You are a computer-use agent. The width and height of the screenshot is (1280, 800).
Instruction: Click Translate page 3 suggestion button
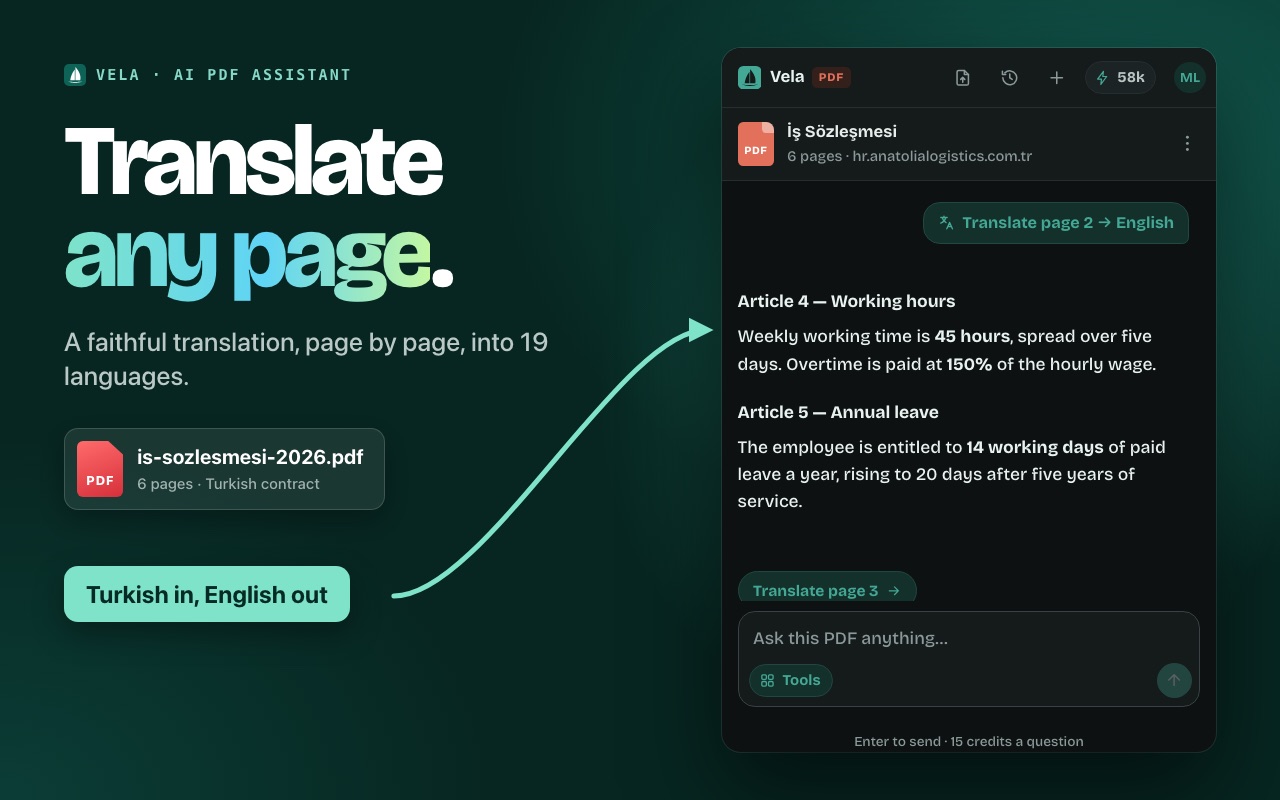coord(827,588)
